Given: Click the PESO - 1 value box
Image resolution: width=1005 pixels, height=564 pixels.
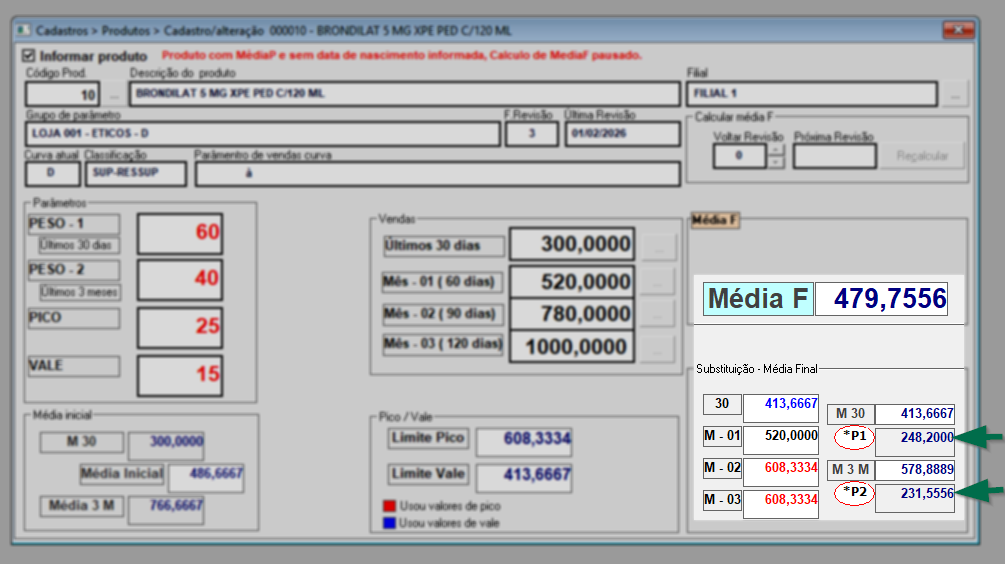Looking at the screenshot, I should (x=180, y=233).
